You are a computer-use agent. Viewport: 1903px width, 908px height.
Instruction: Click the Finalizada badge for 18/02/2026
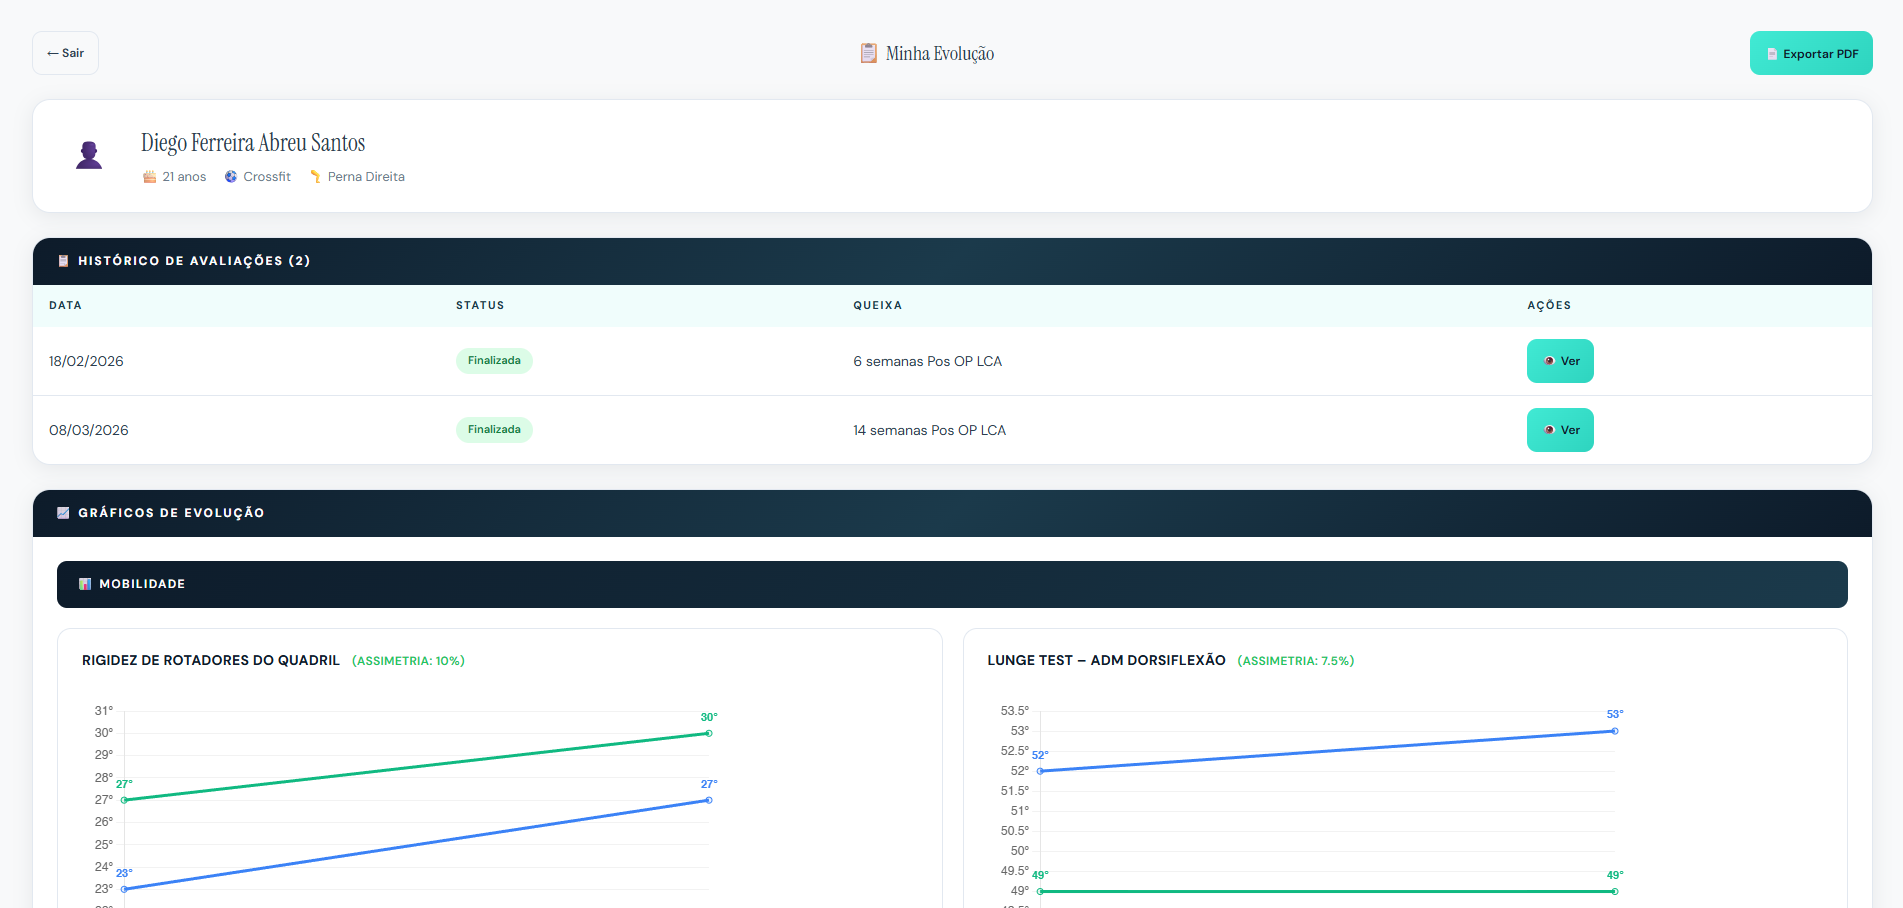[x=494, y=361]
